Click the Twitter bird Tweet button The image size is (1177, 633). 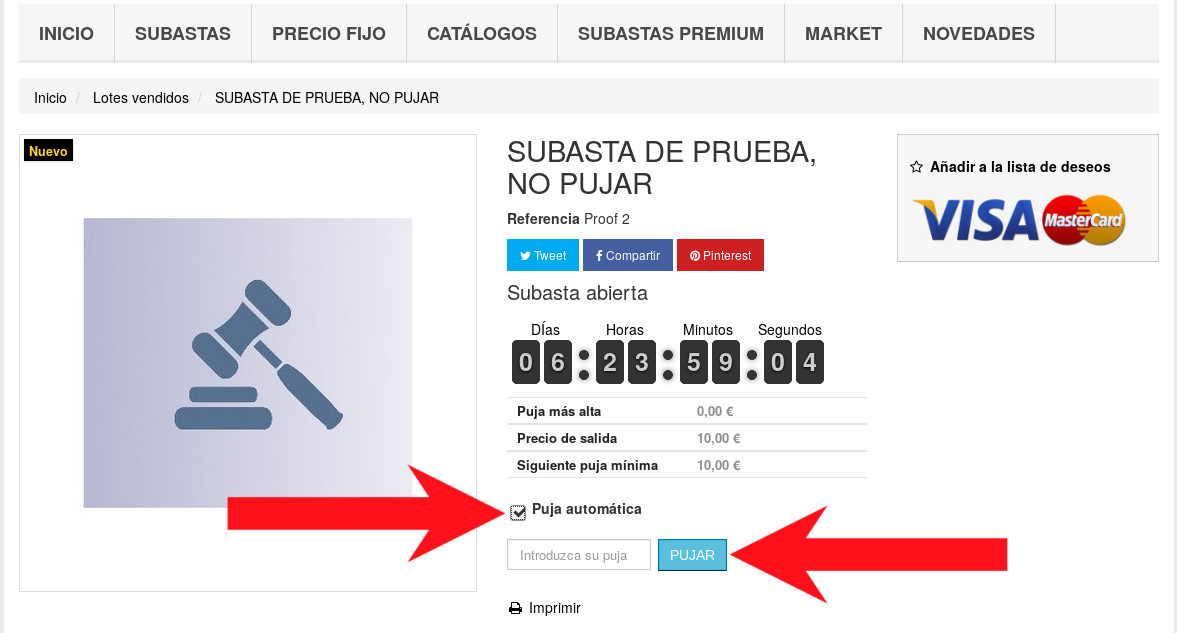[543, 255]
